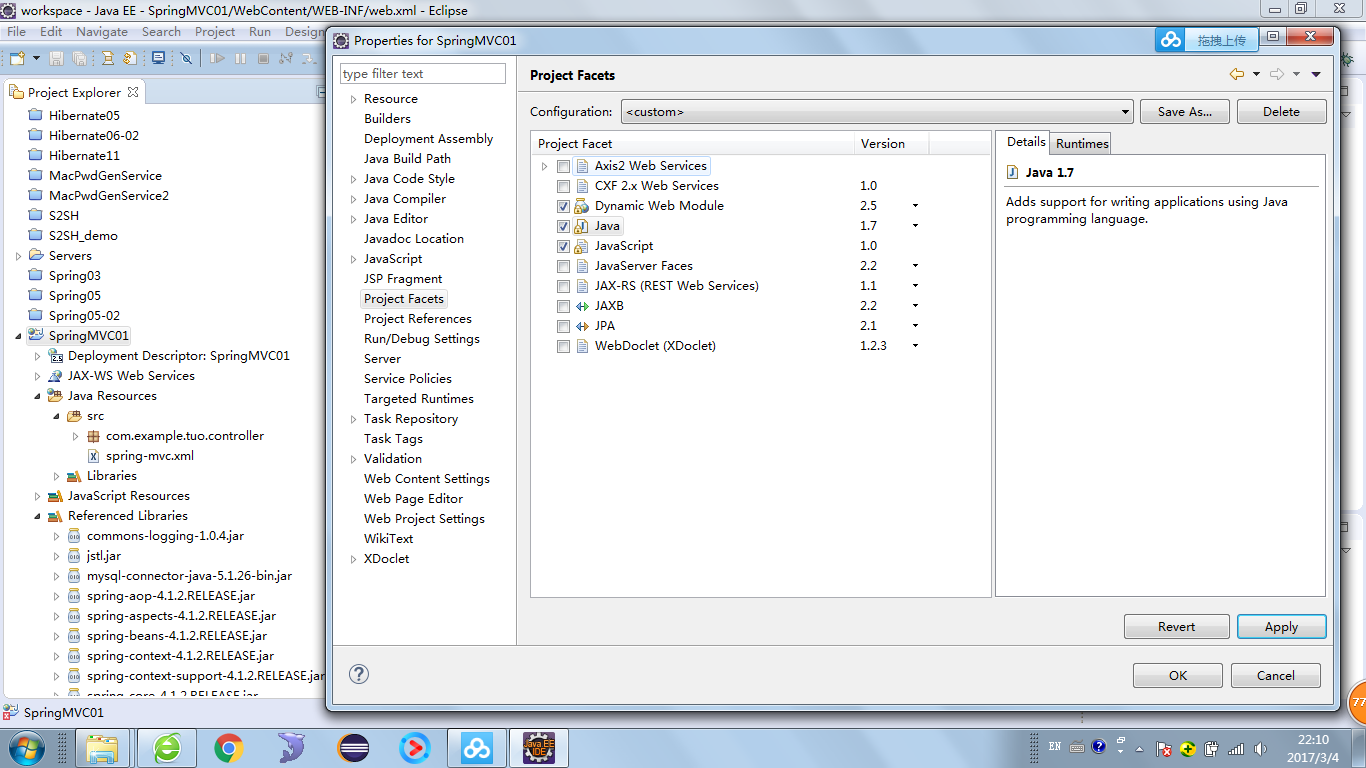Viewport: 1366px width, 768px height.
Task: Open the Search menu
Action: [161, 31]
